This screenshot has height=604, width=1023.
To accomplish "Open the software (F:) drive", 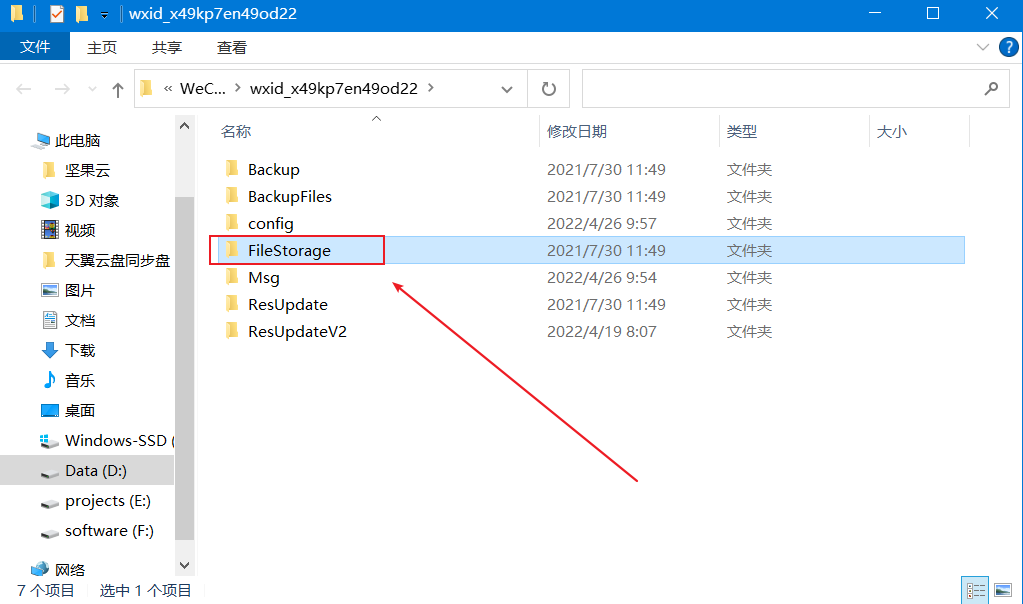I will [x=109, y=530].
